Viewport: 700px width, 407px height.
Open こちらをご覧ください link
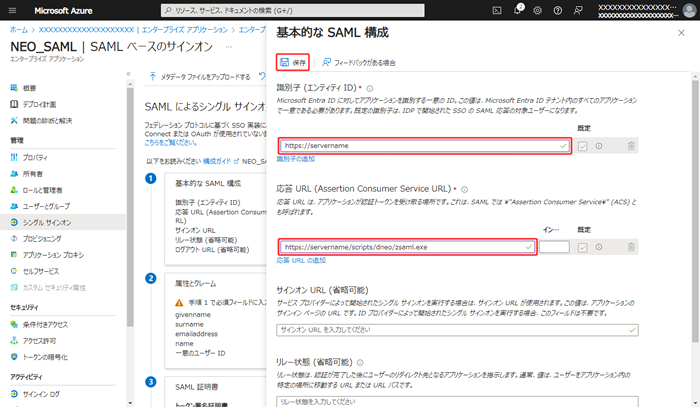171,143
